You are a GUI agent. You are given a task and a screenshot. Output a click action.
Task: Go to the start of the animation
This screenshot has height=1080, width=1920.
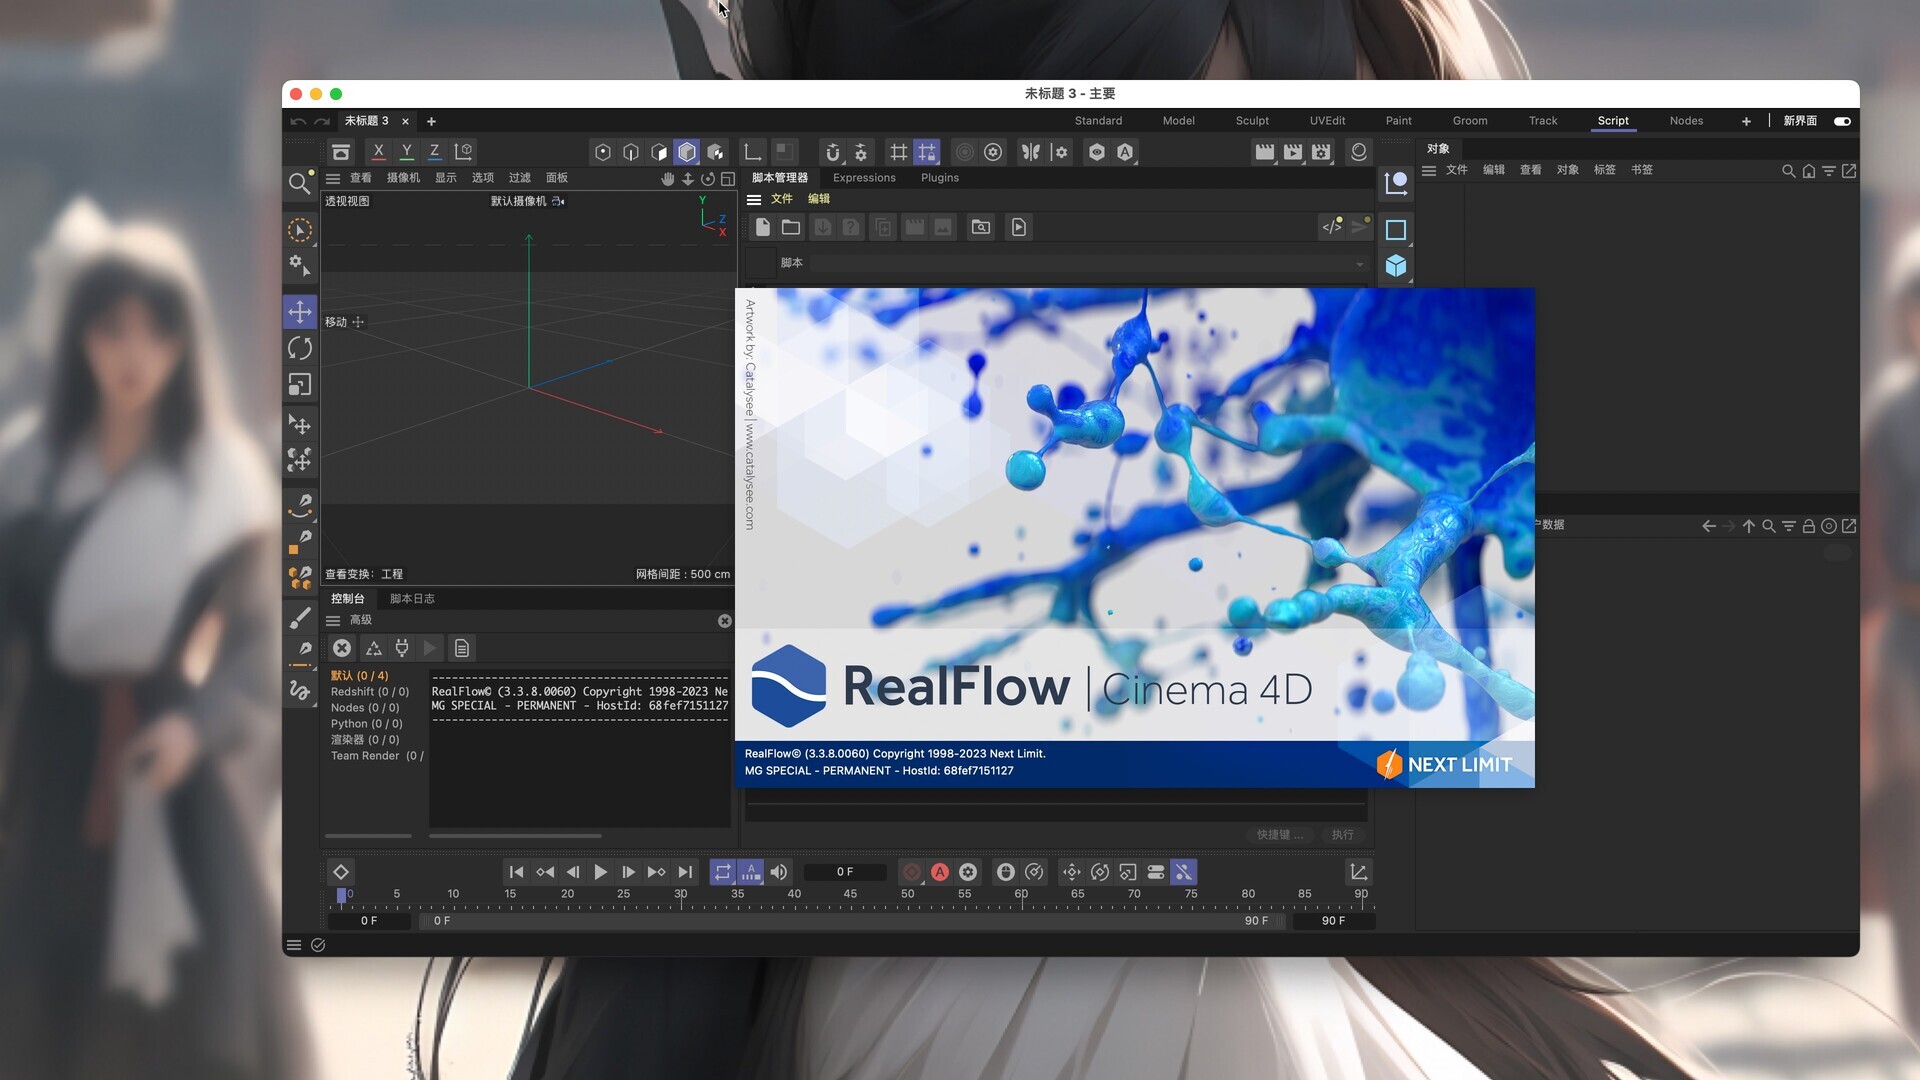pos(516,872)
